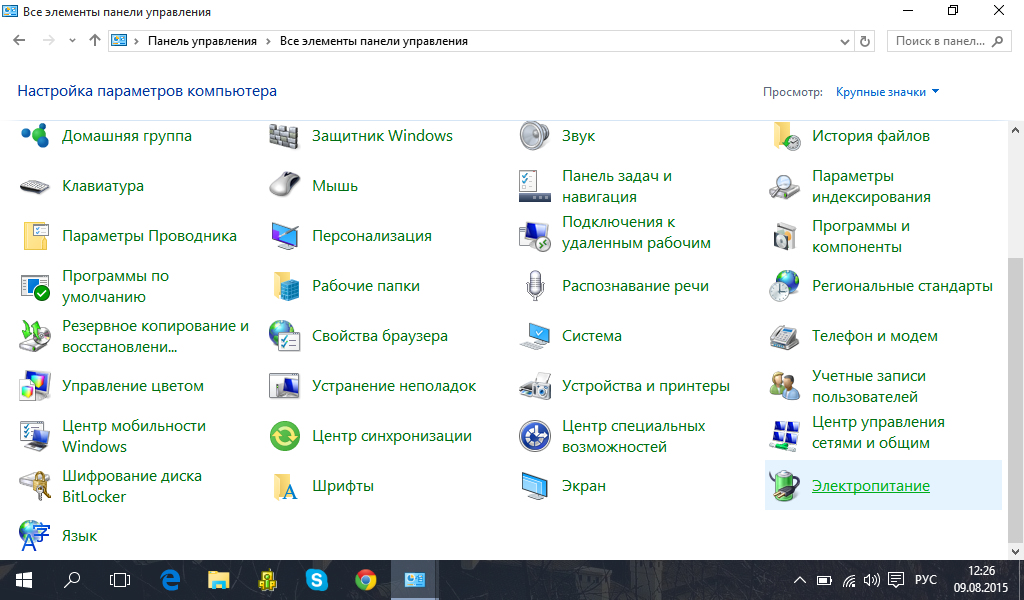The height and width of the screenshot is (600, 1024).
Task: Open the Распознавание речи microphone icon
Action: pos(534,286)
